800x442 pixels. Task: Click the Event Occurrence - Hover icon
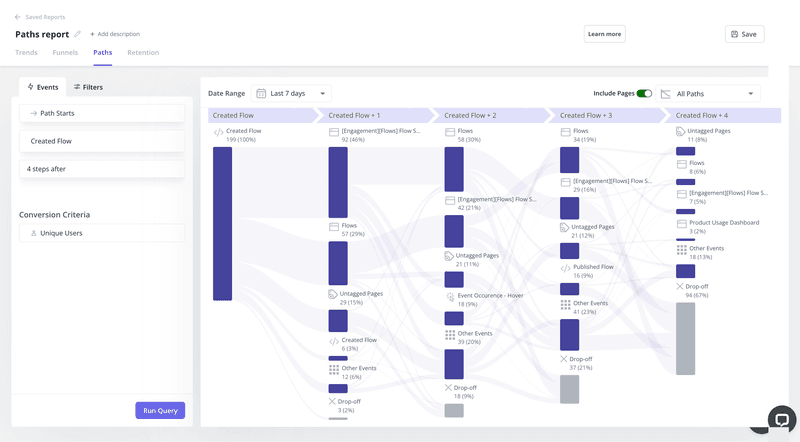tap(450, 298)
